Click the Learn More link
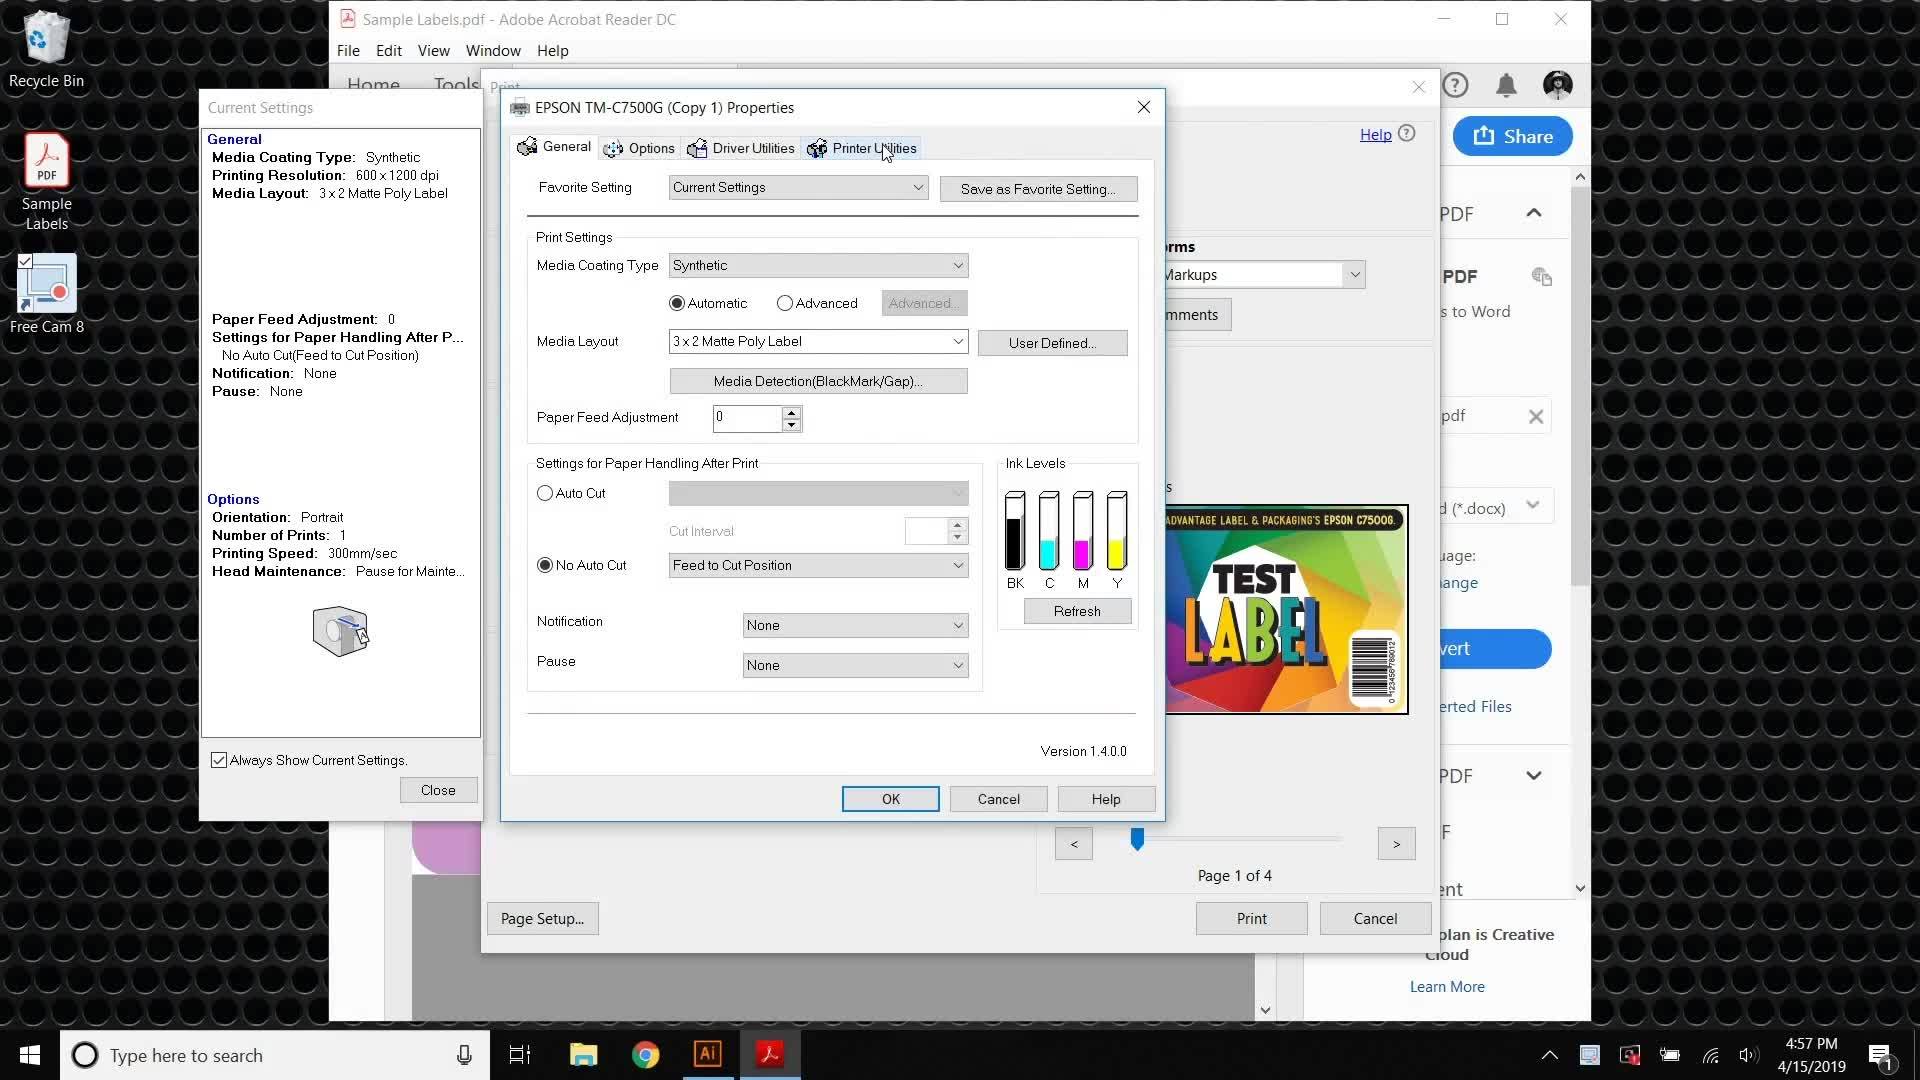This screenshot has height=1080, width=1920. (x=1447, y=987)
